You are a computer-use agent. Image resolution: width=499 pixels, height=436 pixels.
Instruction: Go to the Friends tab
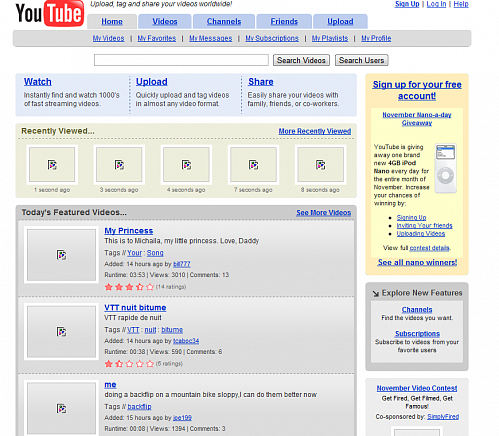pos(284,22)
